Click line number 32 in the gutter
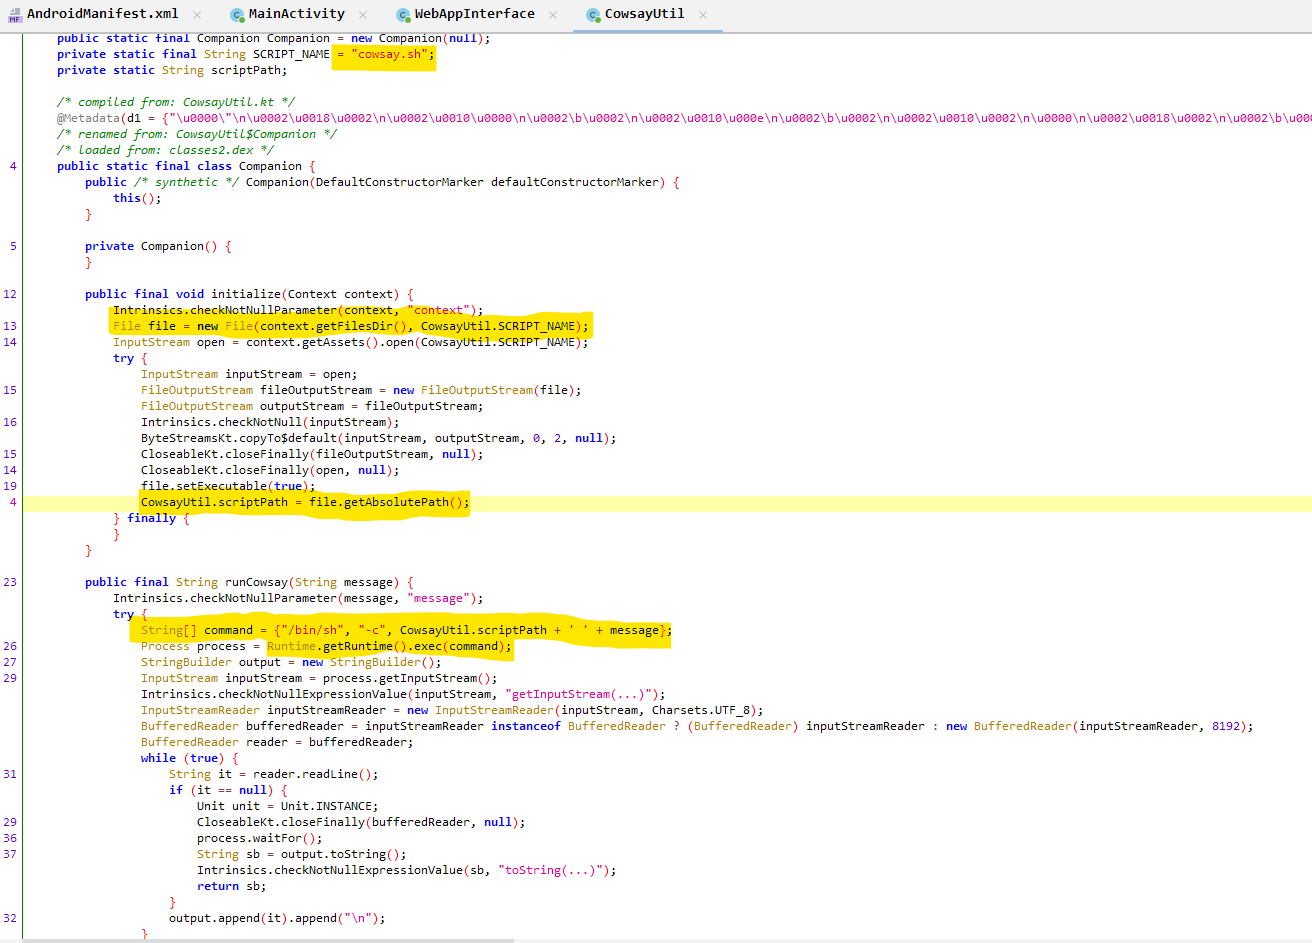The image size is (1312, 943). 10,918
